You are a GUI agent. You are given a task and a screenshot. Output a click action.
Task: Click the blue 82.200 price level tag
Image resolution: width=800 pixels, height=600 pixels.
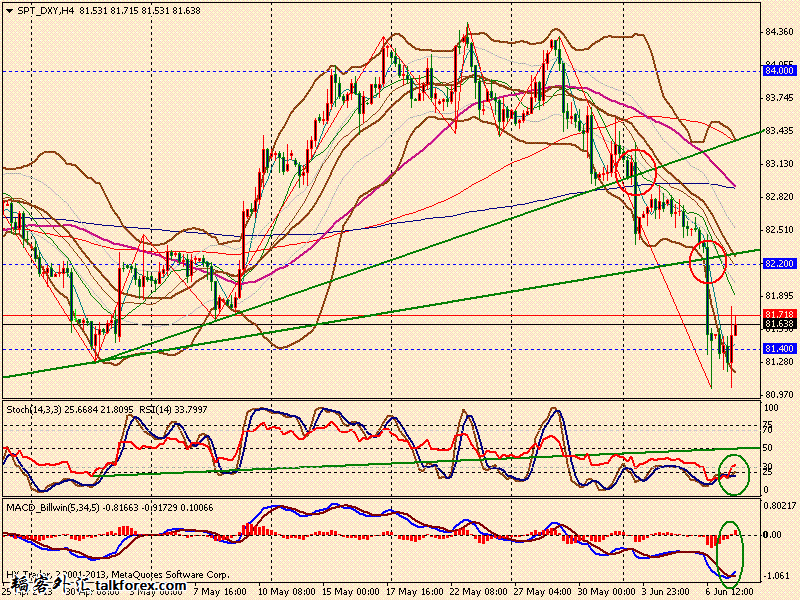(x=779, y=263)
